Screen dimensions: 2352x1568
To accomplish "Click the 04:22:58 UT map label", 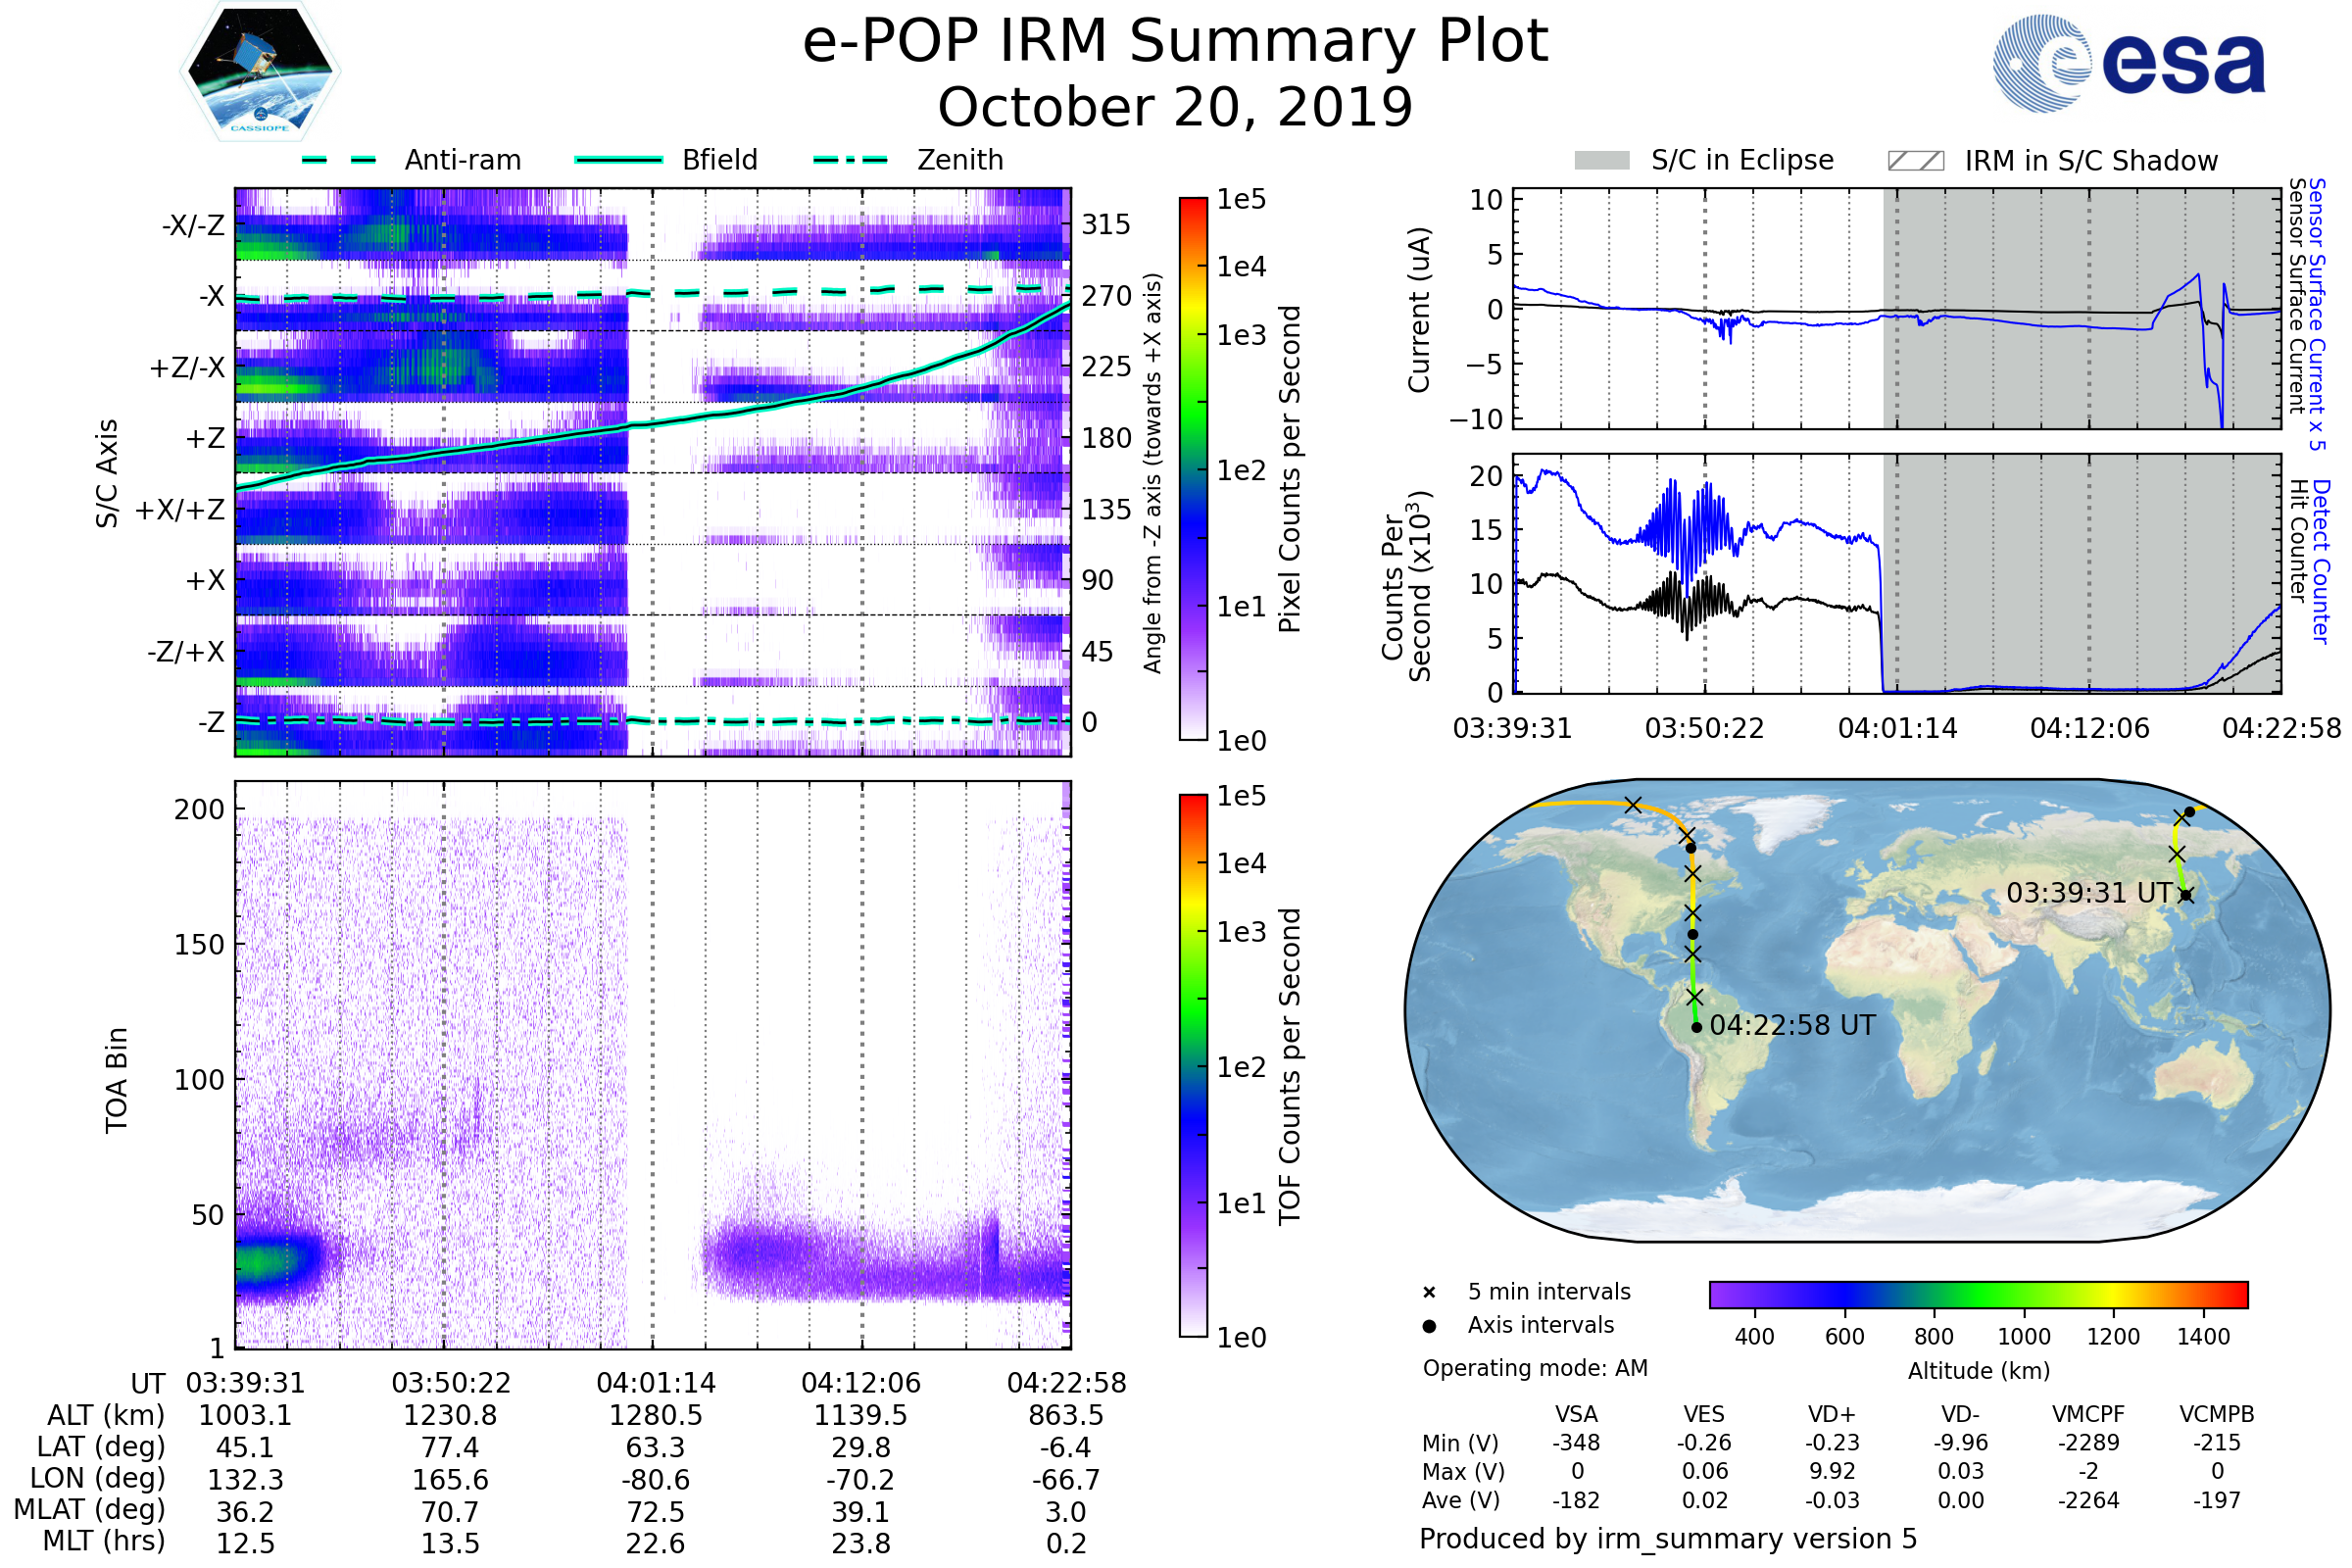I will pos(1792,1026).
